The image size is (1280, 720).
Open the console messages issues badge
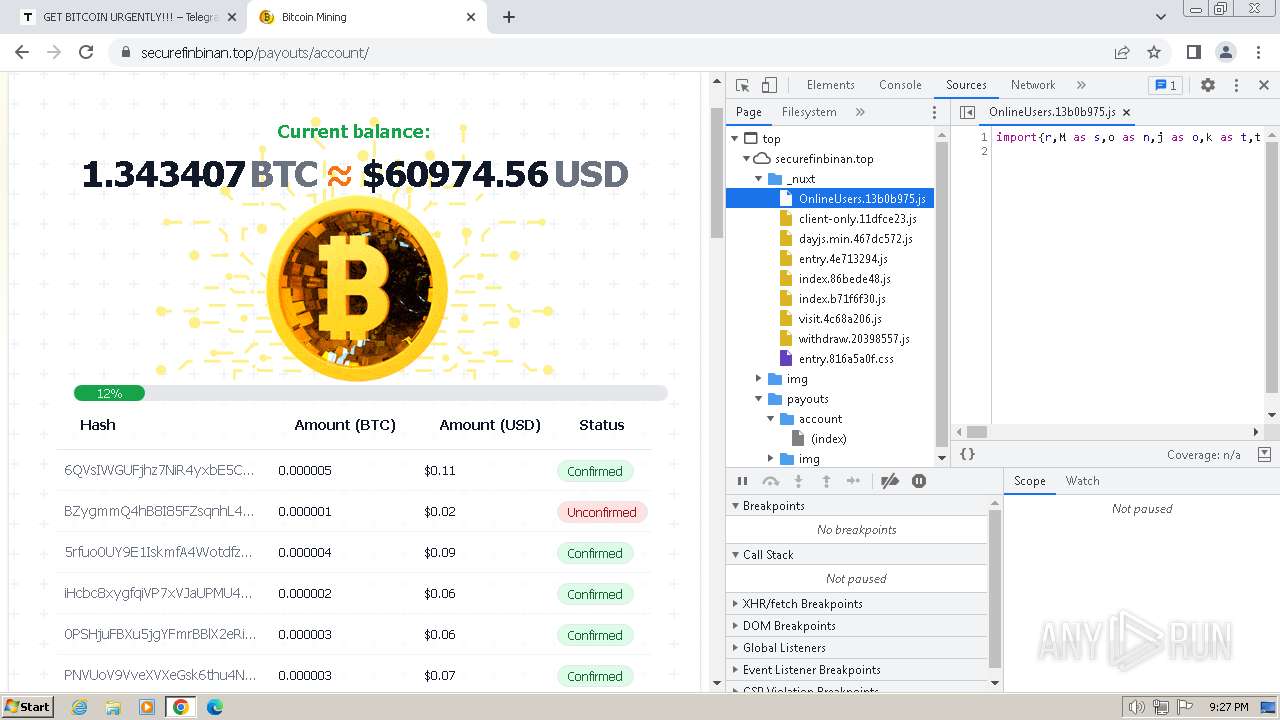pos(1165,85)
